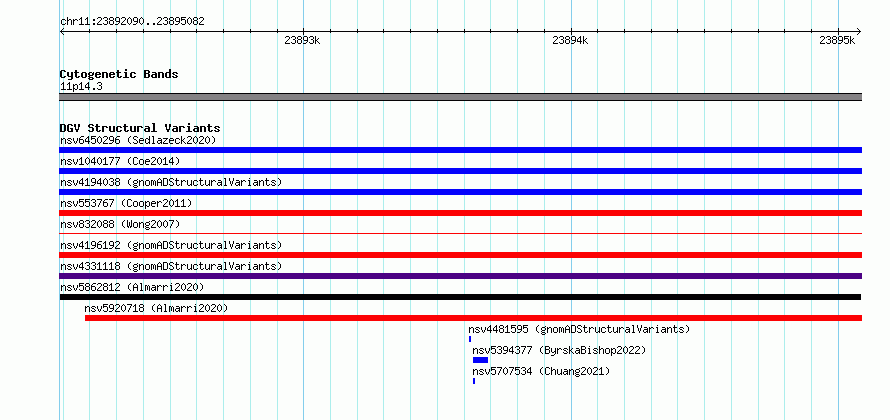The image size is (890, 420).
Task: Select the blue bar under nsv6450296
Action: pyautogui.click(x=460, y=150)
